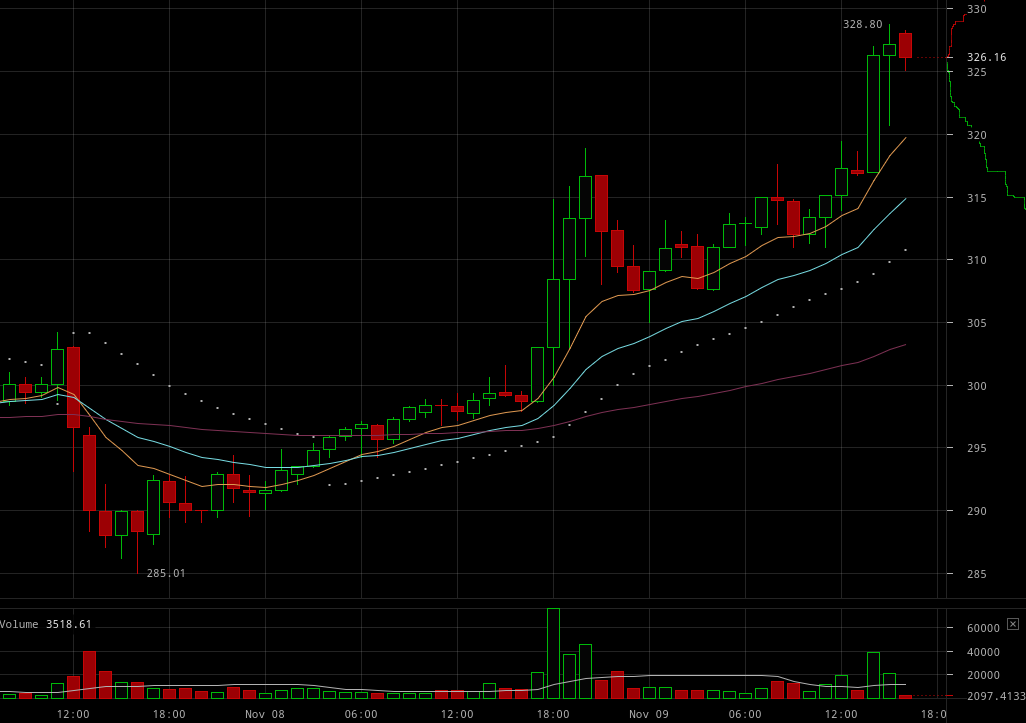This screenshot has height=723, width=1026.
Task: Click the Nov 09 date label
Action: point(649,714)
